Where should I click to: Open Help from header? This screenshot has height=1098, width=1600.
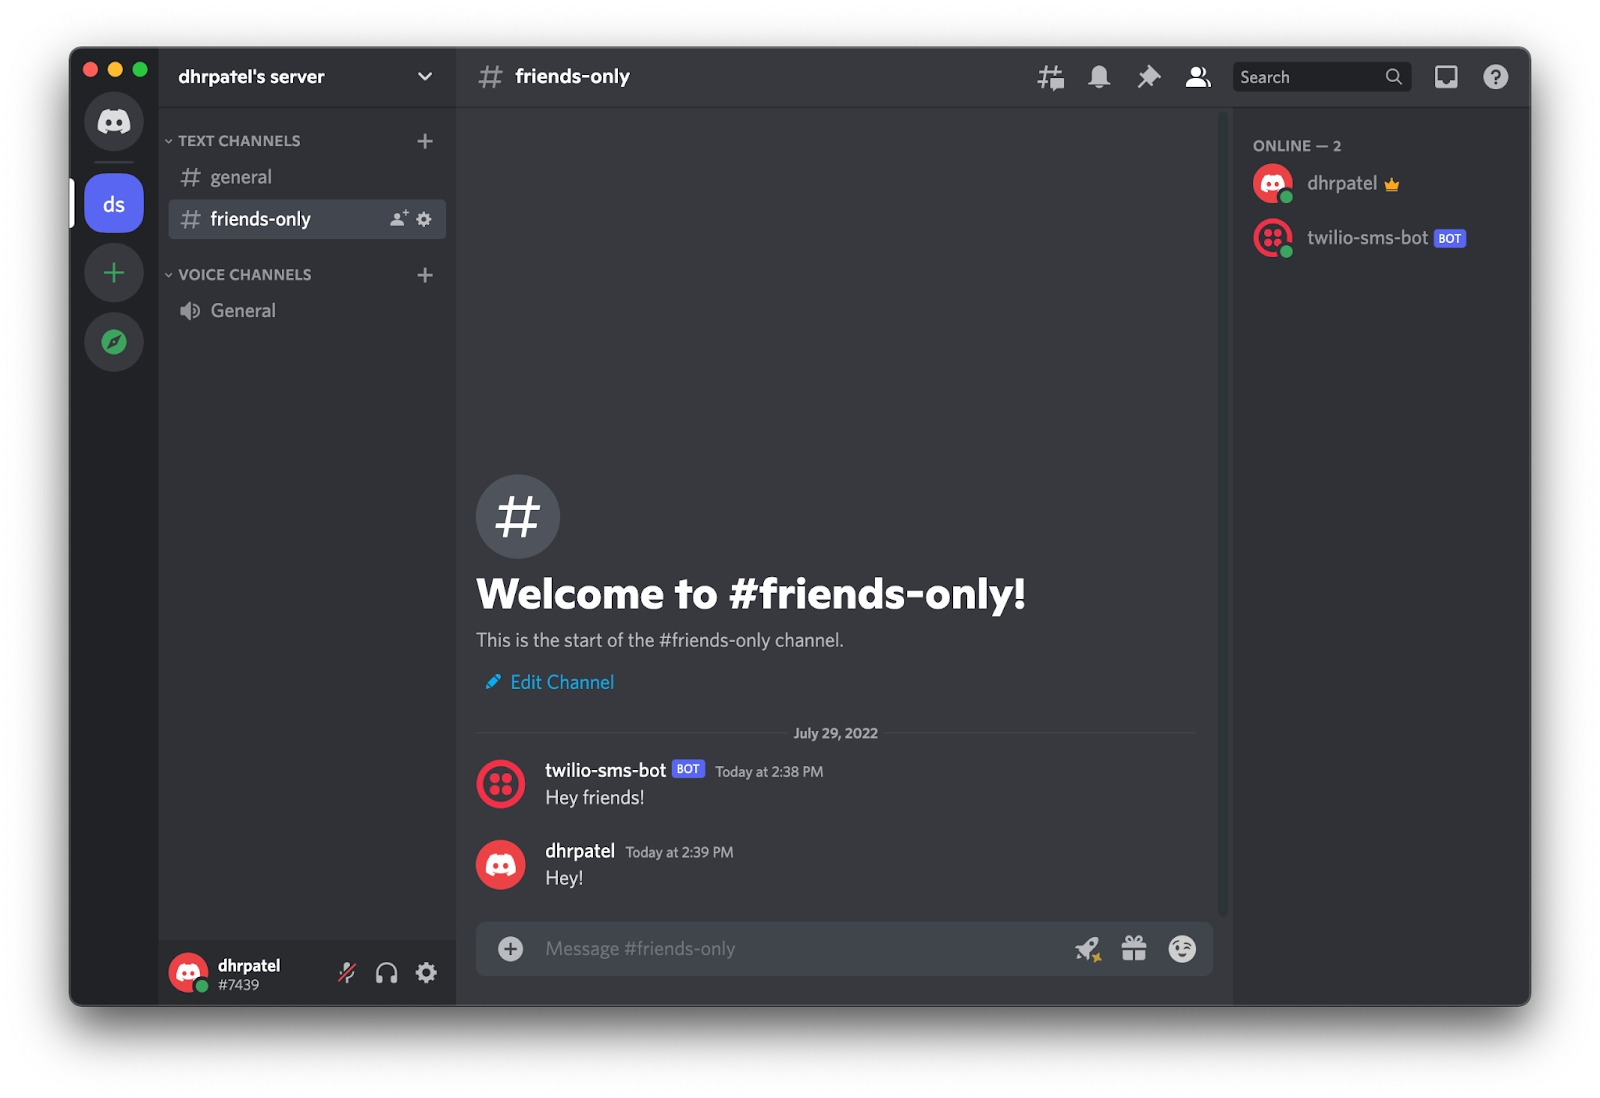(x=1495, y=77)
